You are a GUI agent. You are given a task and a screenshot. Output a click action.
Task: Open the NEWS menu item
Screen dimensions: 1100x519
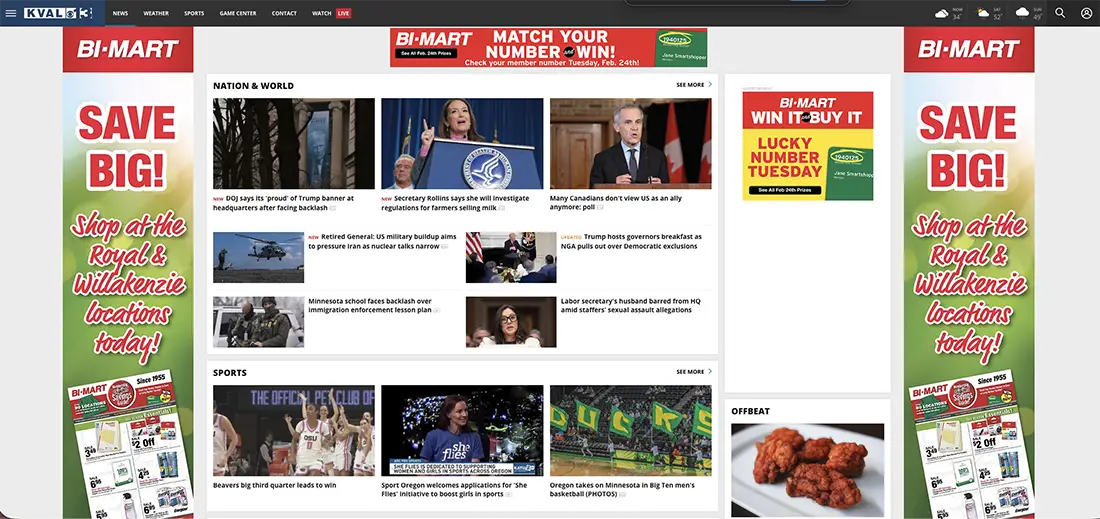(x=120, y=13)
